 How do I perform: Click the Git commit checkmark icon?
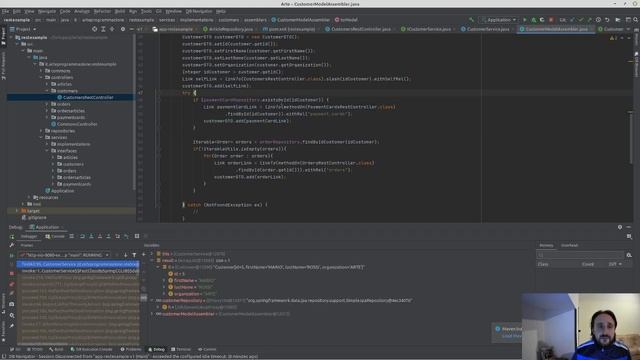click(x=581, y=20)
